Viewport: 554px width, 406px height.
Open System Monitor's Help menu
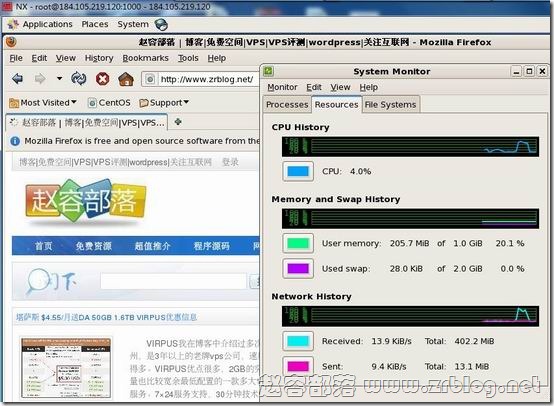coord(369,87)
